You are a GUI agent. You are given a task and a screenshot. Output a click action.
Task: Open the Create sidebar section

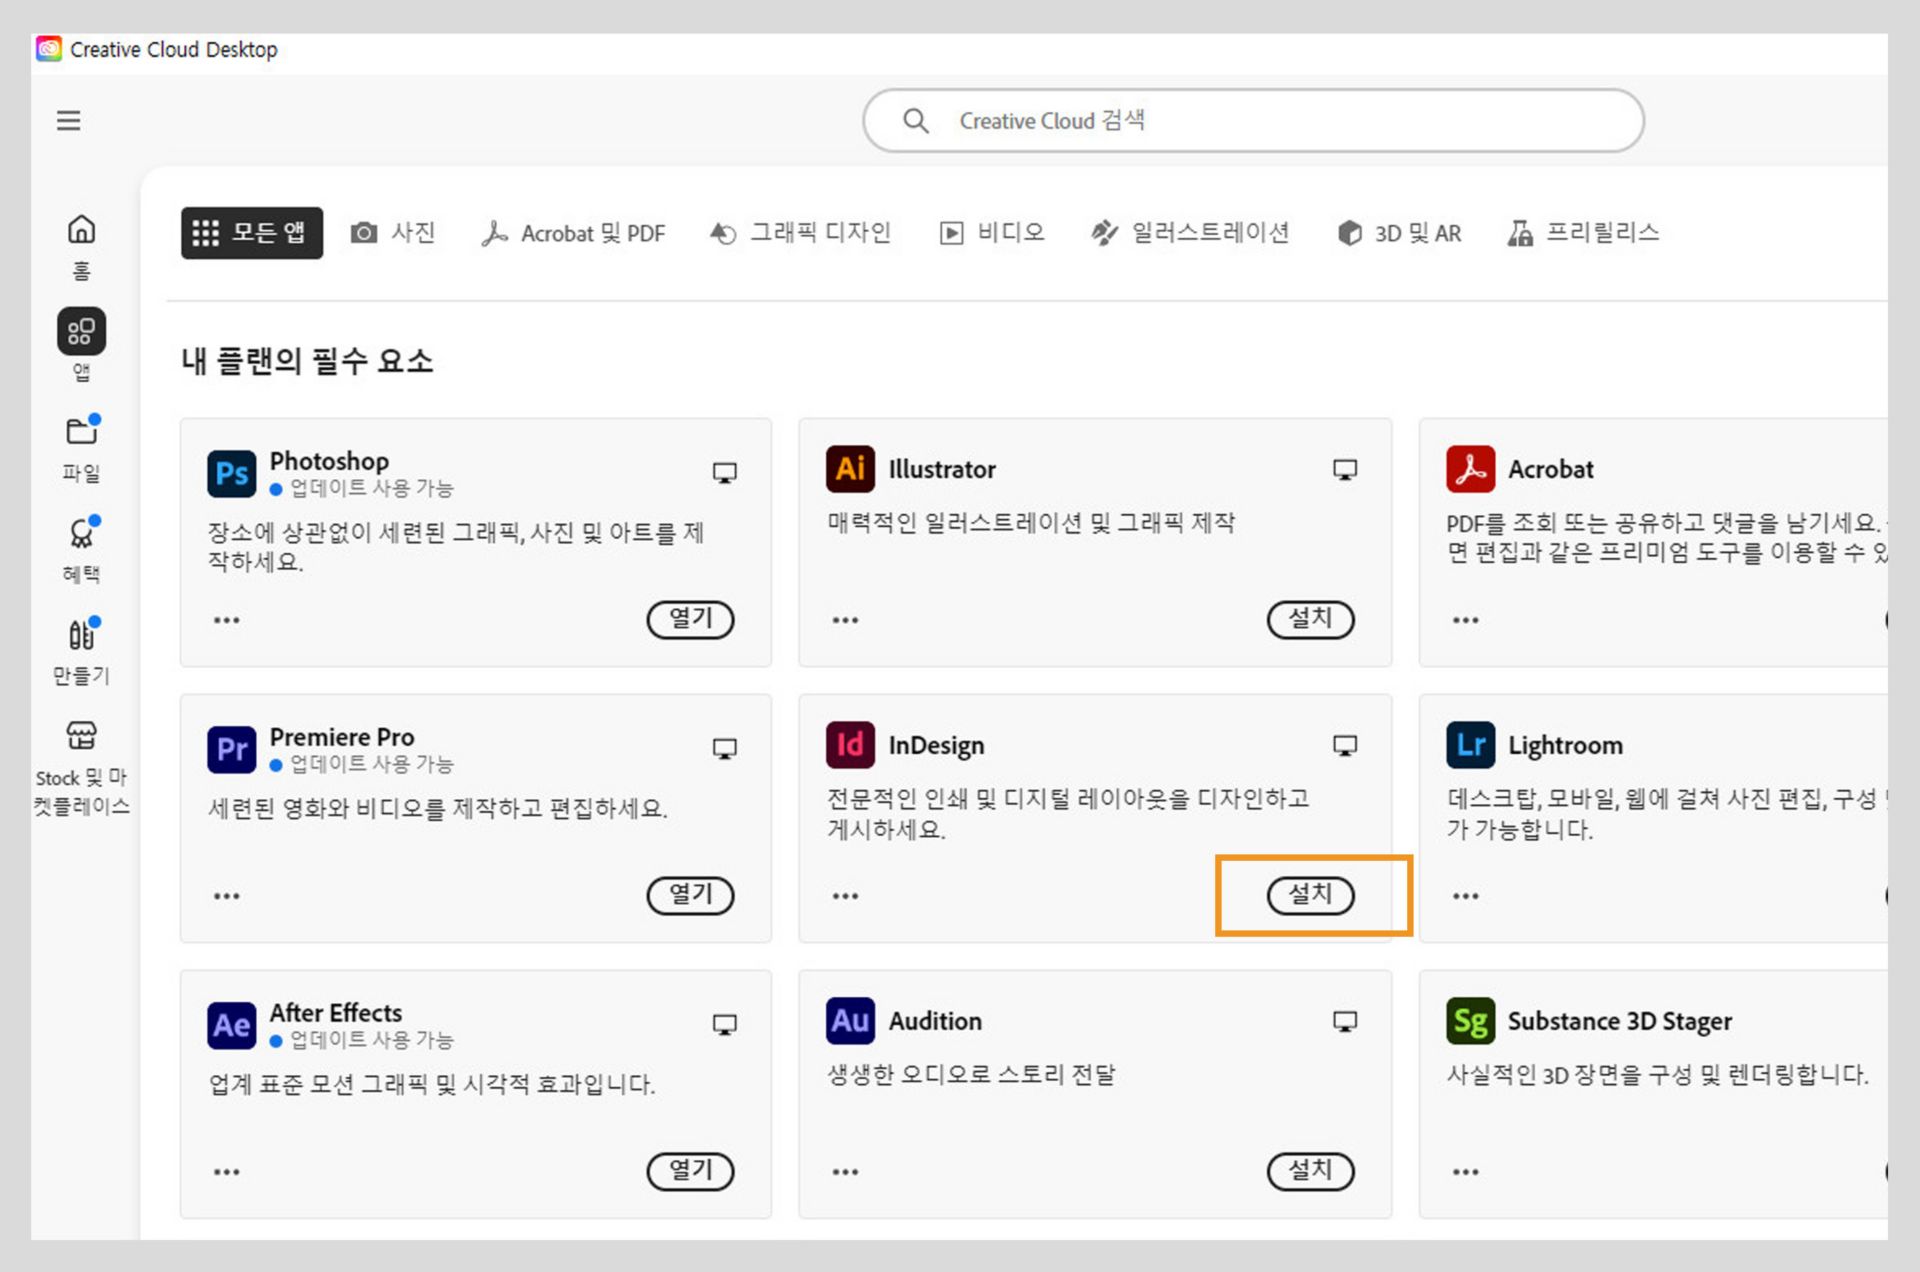pyautogui.click(x=81, y=635)
